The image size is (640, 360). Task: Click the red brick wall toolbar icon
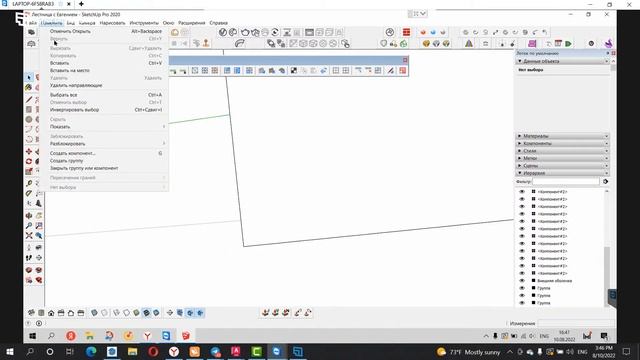tap(406, 32)
